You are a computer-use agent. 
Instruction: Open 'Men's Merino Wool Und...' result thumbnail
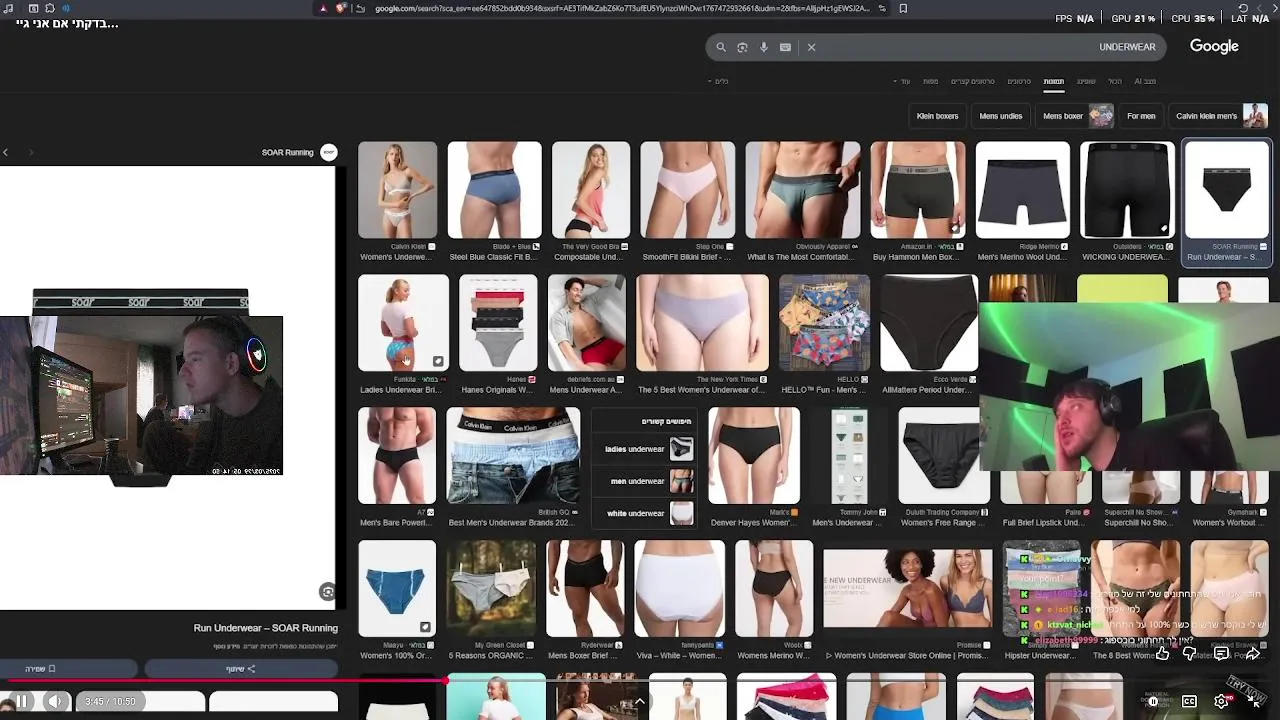(1022, 190)
